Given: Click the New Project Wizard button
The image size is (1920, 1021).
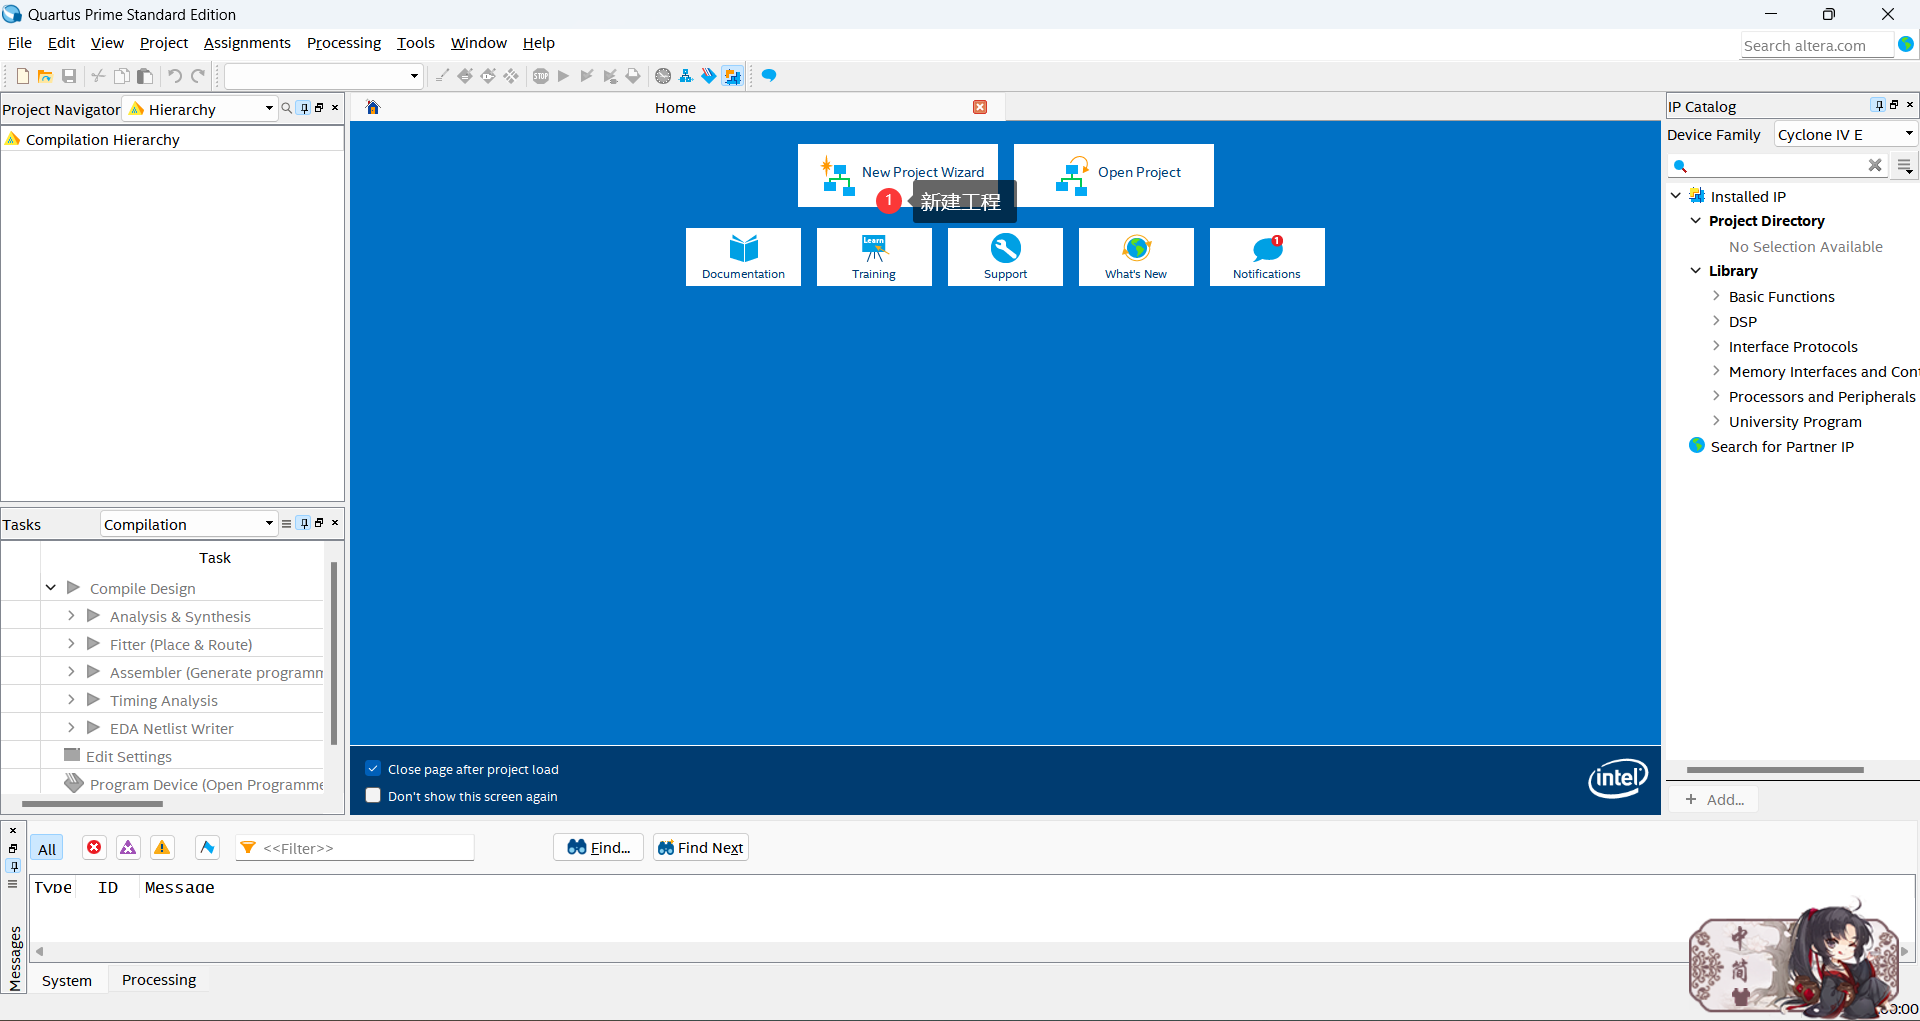Looking at the screenshot, I should (898, 175).
